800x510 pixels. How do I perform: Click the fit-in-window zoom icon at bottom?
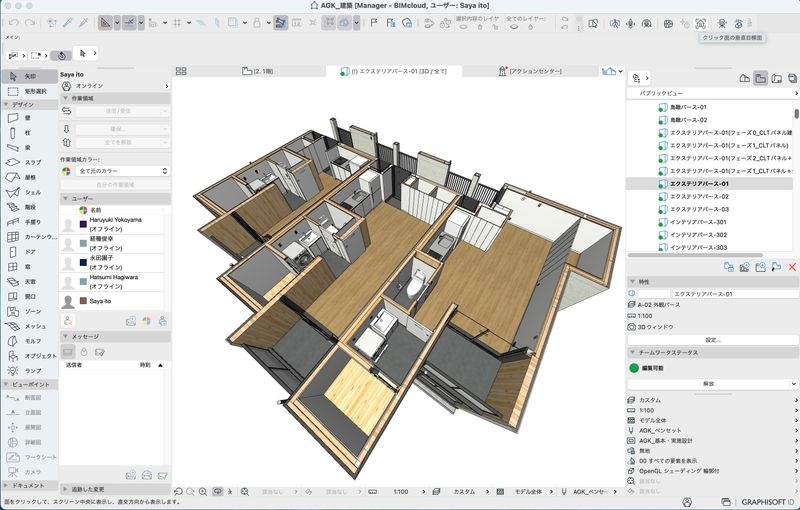pos(245,492)
